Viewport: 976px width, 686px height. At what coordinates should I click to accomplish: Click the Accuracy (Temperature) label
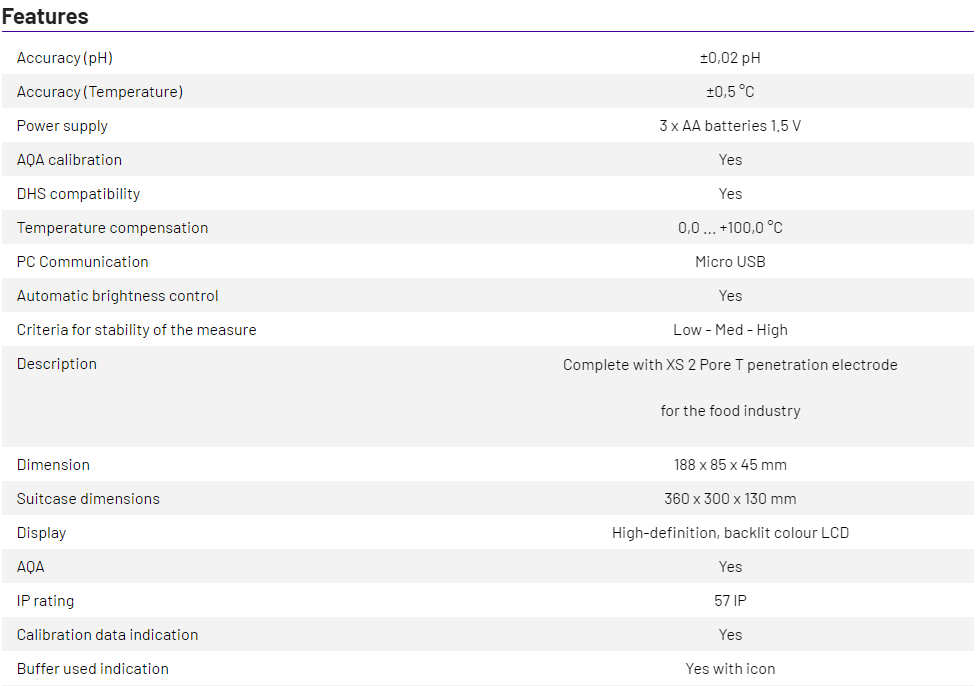point(100,92)
